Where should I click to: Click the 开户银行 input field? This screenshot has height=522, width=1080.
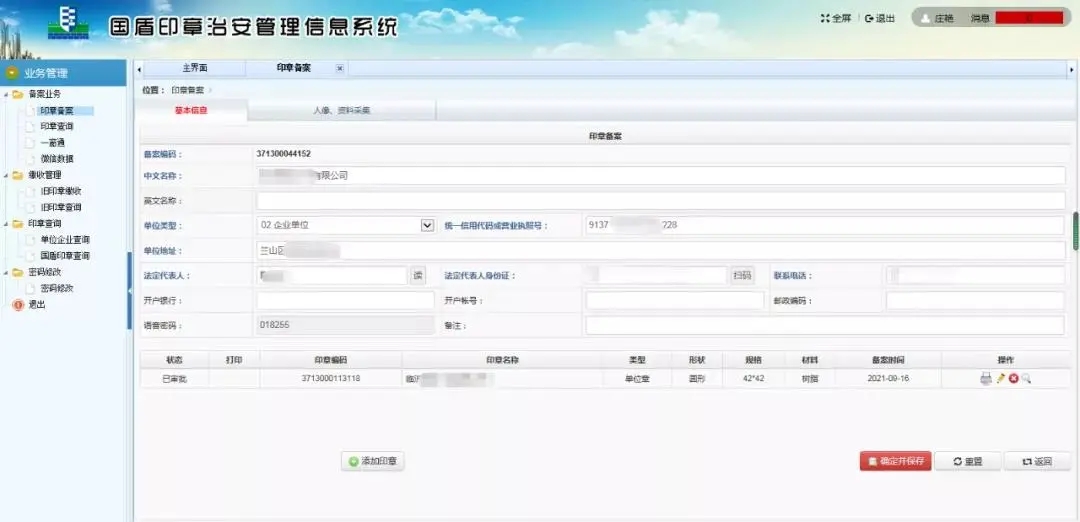(345, 300)
